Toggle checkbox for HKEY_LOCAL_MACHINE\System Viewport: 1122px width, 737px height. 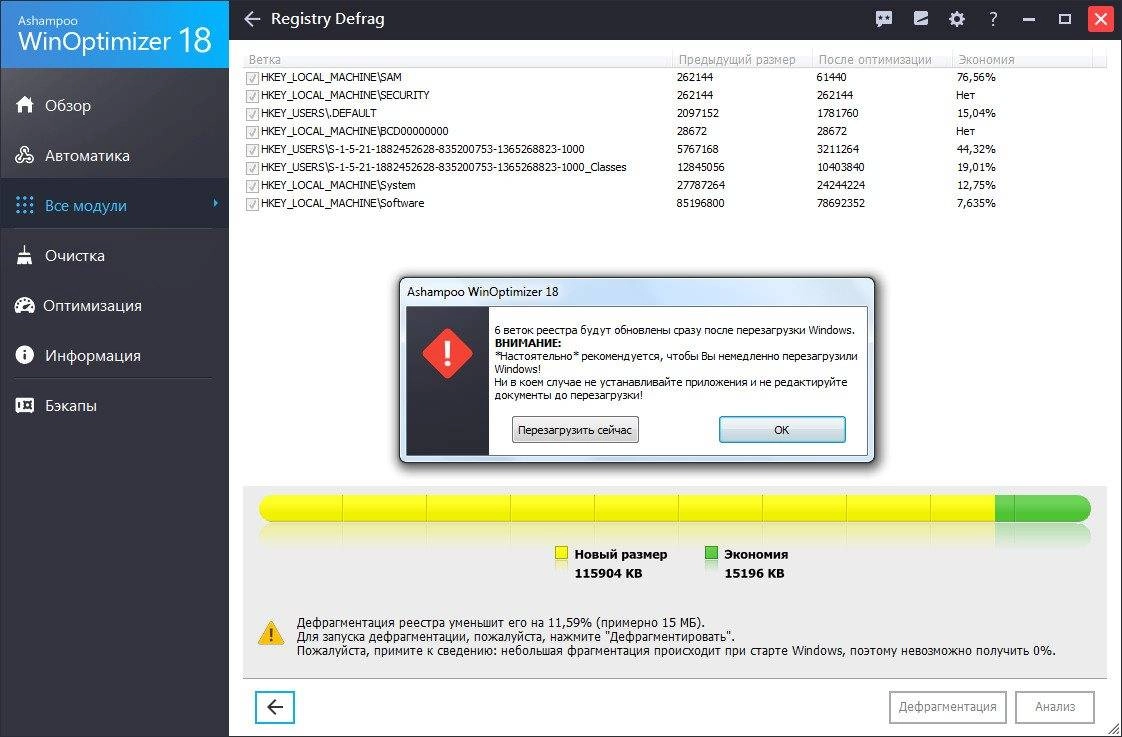252,186
